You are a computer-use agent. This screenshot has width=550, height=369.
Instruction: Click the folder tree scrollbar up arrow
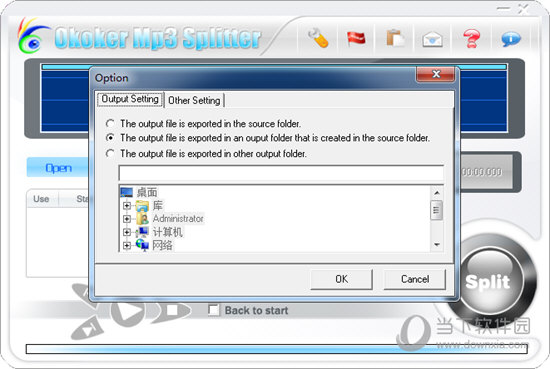436,193
